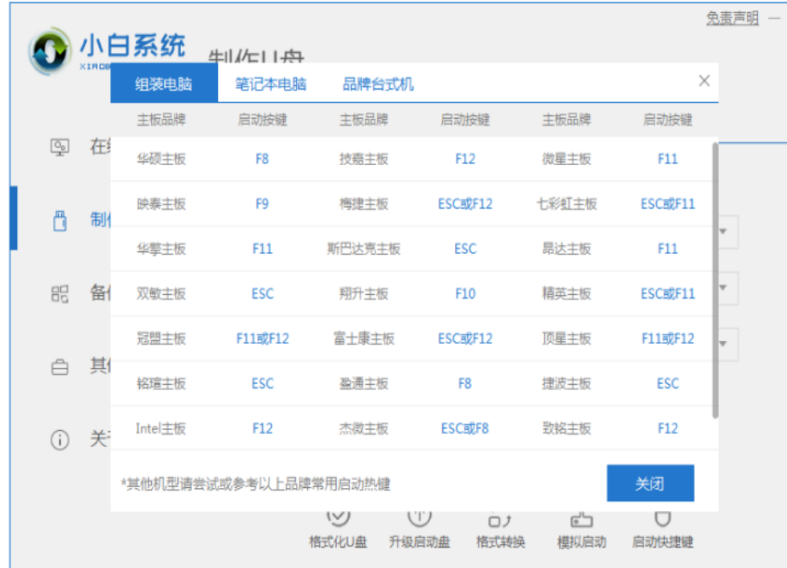
Task: Click the blue 关闭 button
Action: (x=649, y=484)
